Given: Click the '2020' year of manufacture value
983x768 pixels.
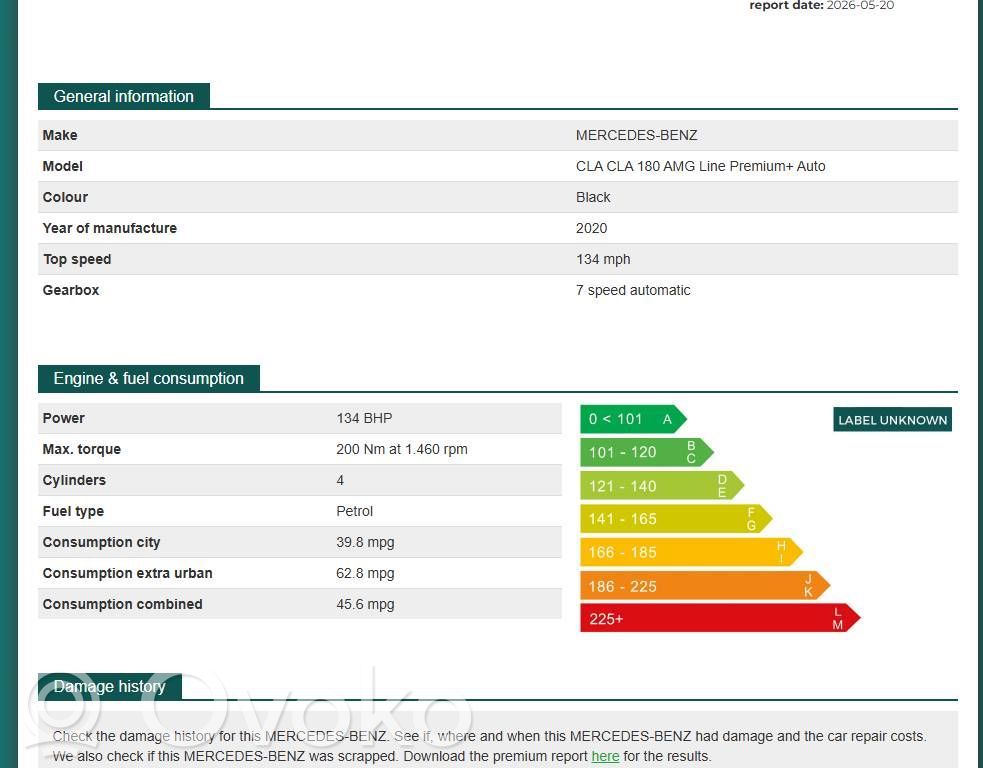Looking at the screenshot, I should coord(591,228).
